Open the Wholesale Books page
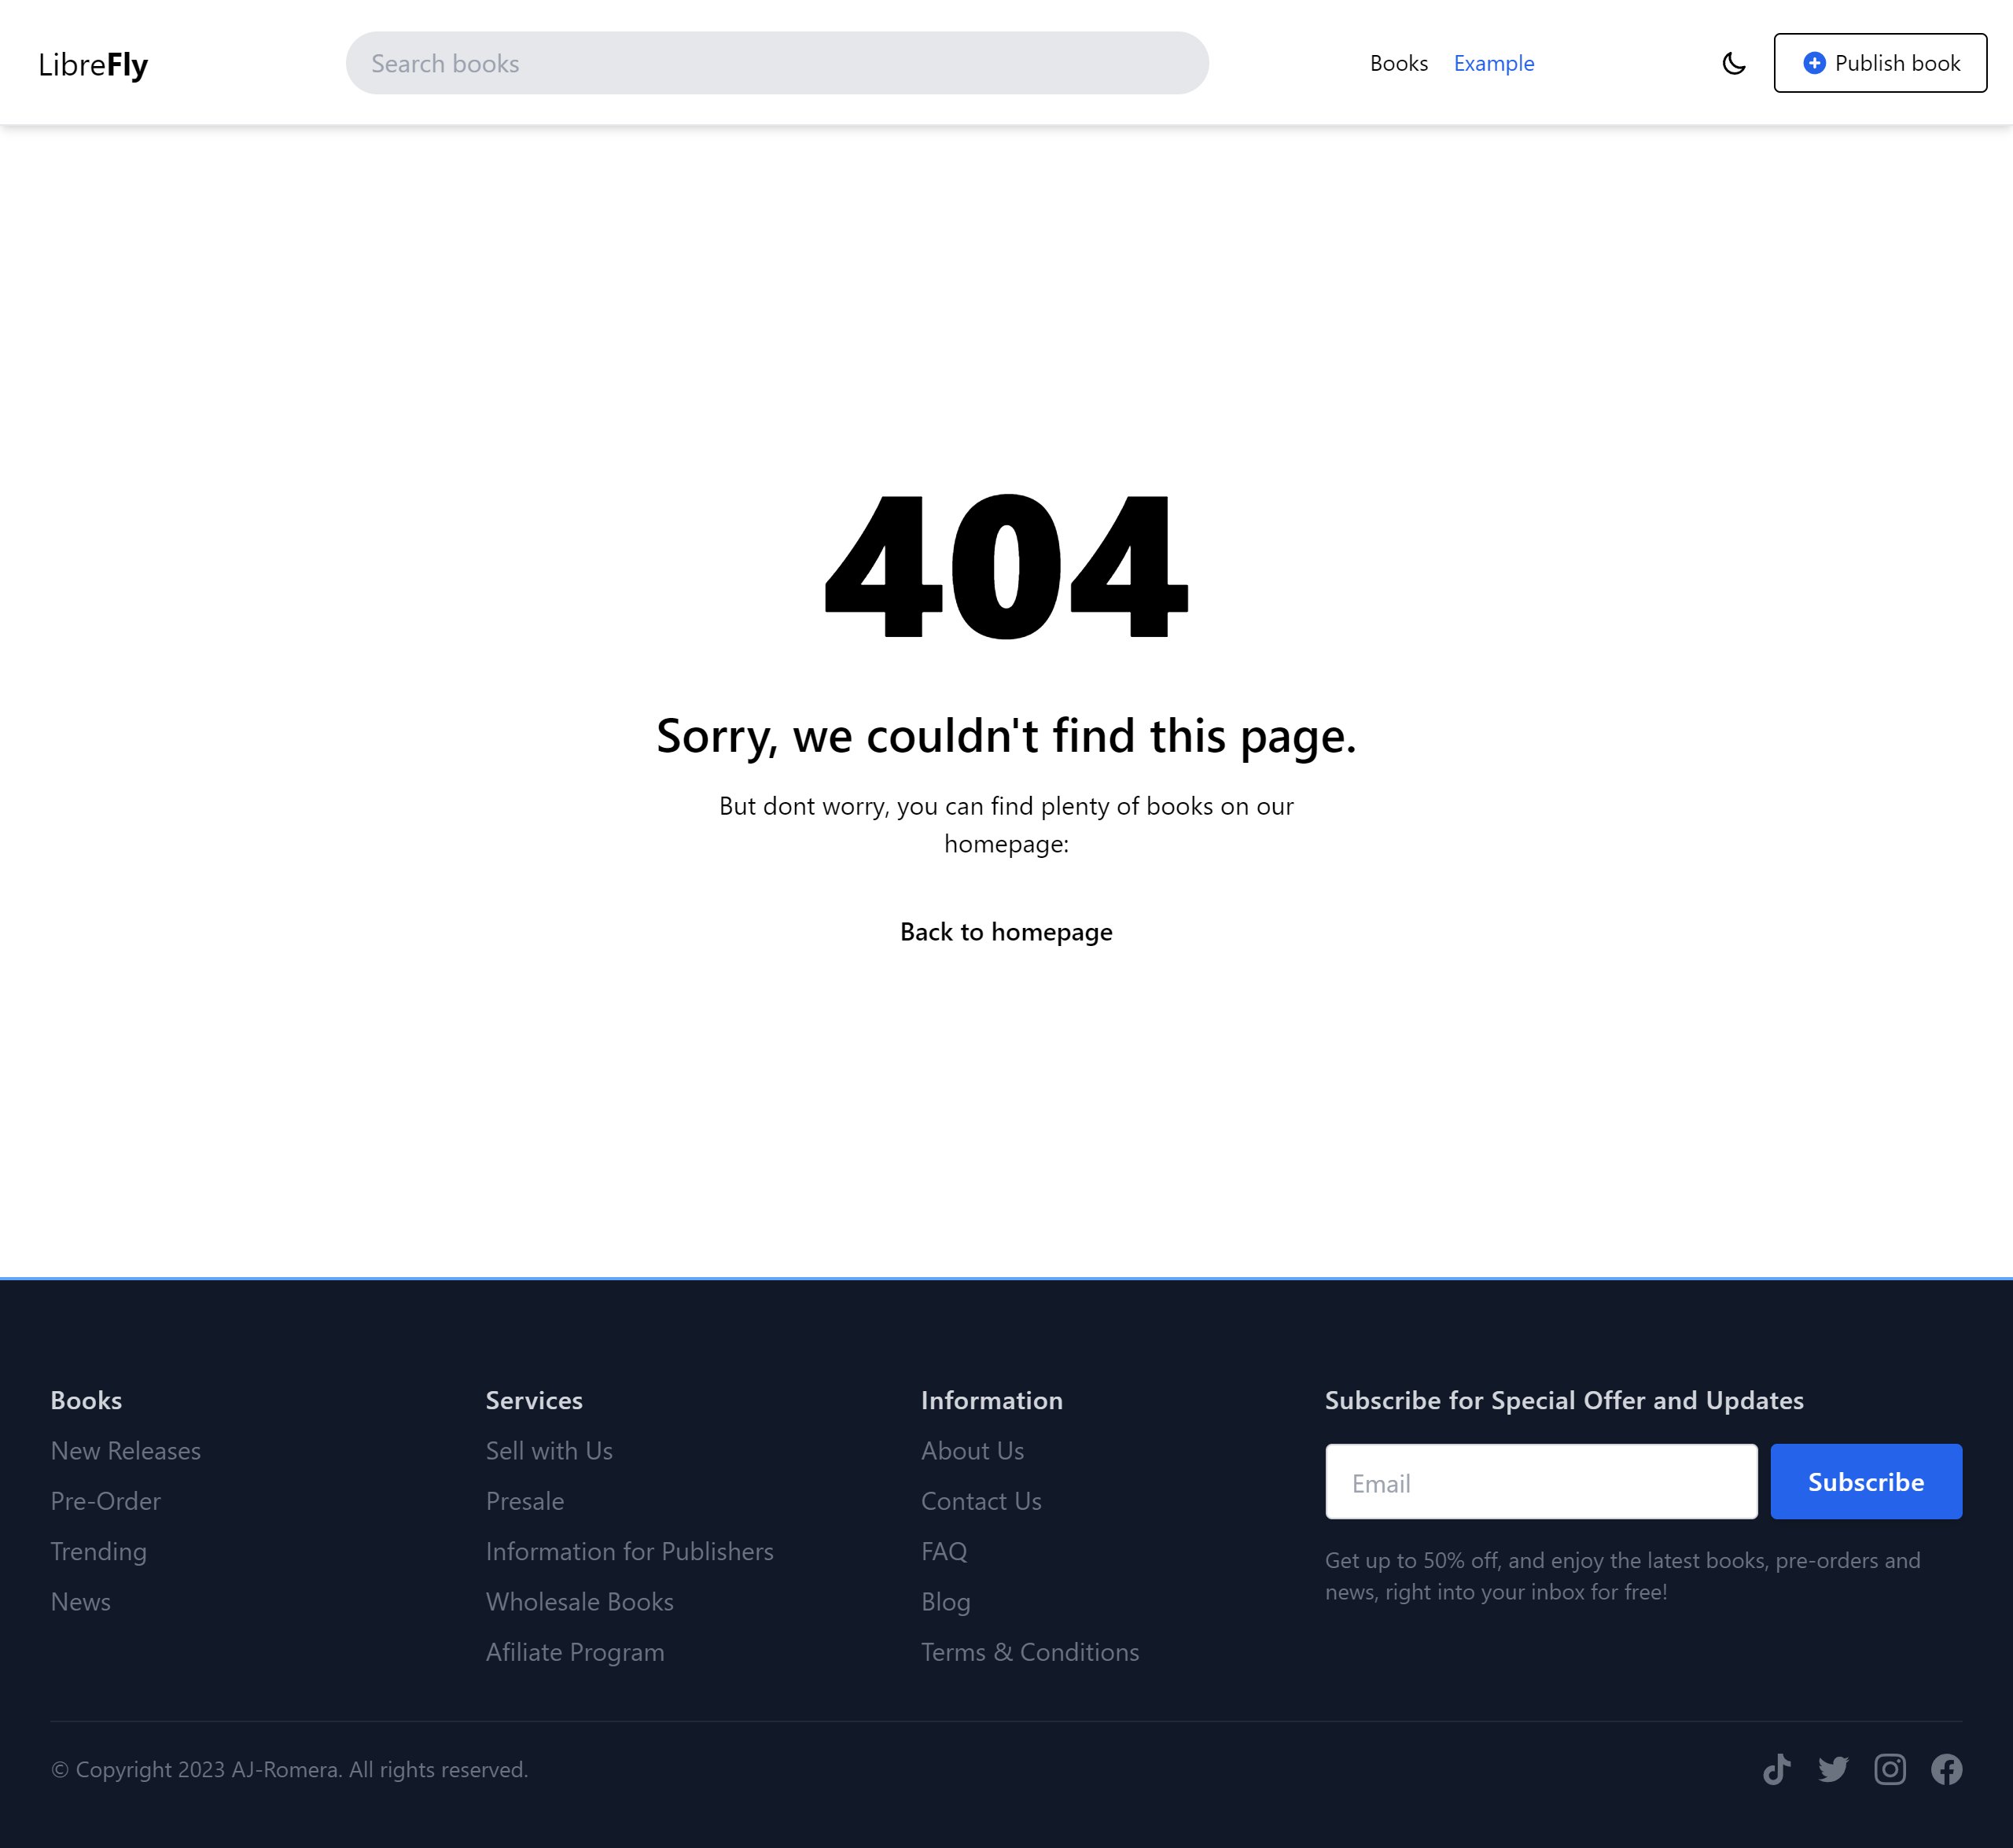The image size is (2013, 1848). tap(579, 1601)
